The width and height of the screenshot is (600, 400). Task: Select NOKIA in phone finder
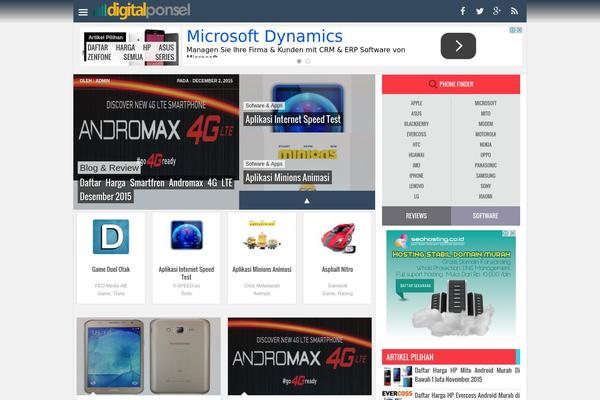pyautogui.click(x=486, y=145)
